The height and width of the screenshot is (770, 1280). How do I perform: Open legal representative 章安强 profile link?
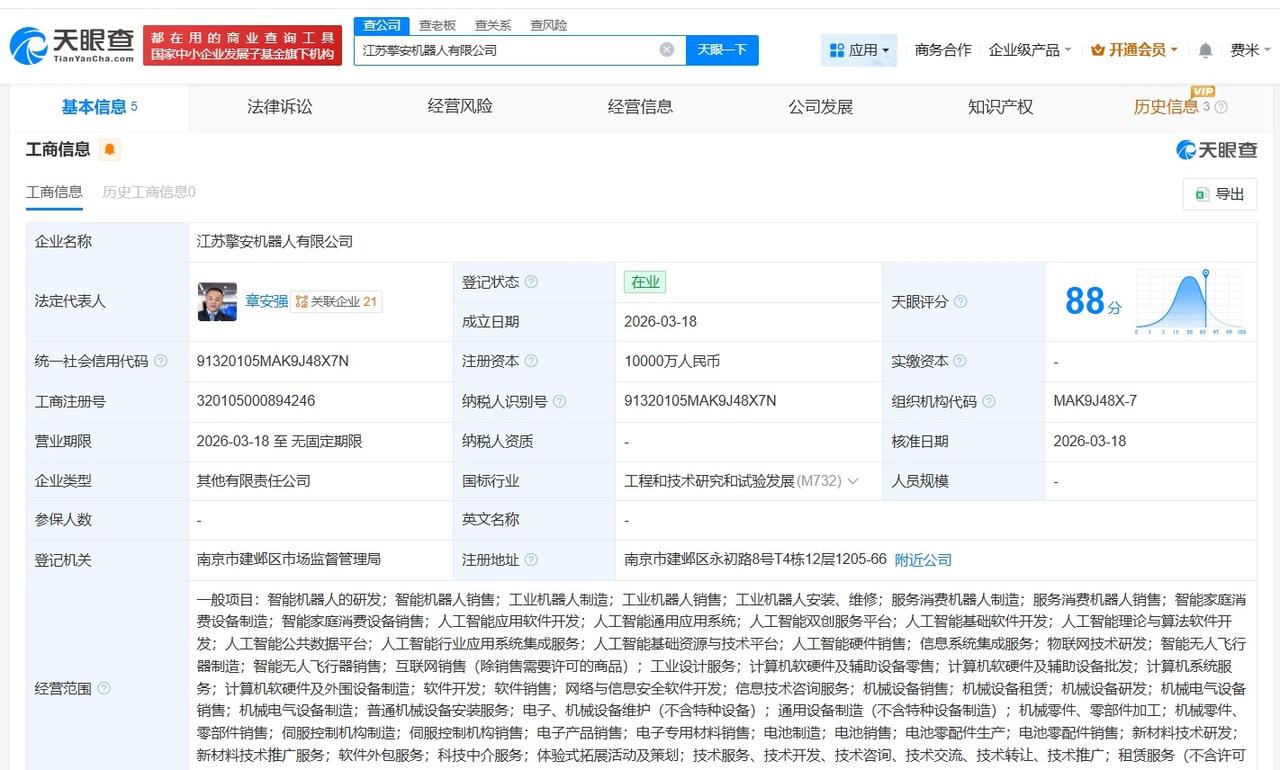265,300
